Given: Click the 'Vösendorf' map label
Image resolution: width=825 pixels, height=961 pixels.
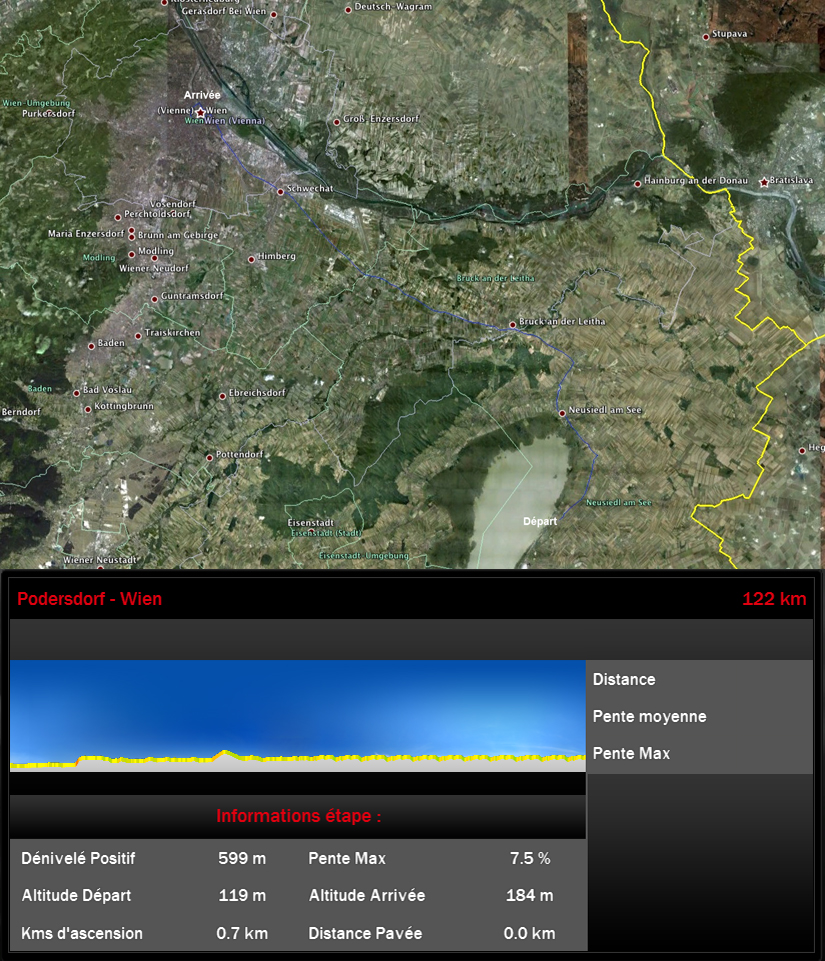Looking at the screenshot, I should pos(173,204).
